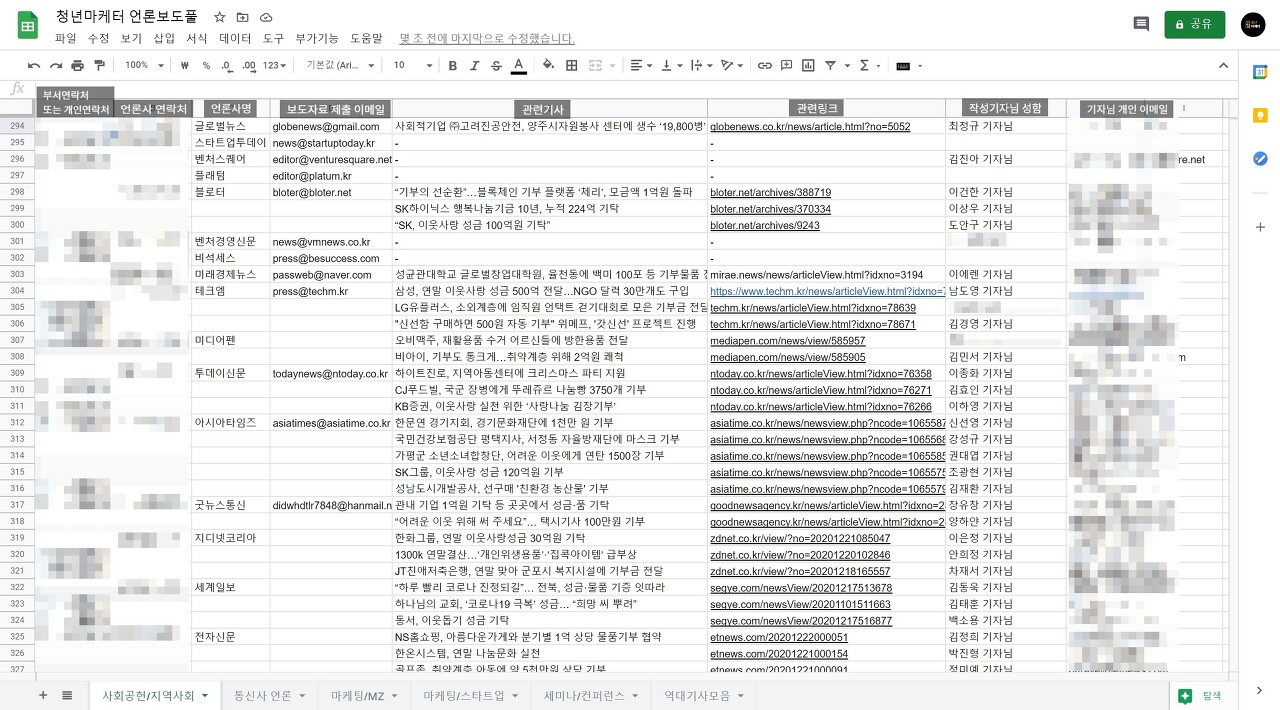This screenshot has height=710, width=1280.
Task: Click the add sheet plus button
Action: pos(42,695)
